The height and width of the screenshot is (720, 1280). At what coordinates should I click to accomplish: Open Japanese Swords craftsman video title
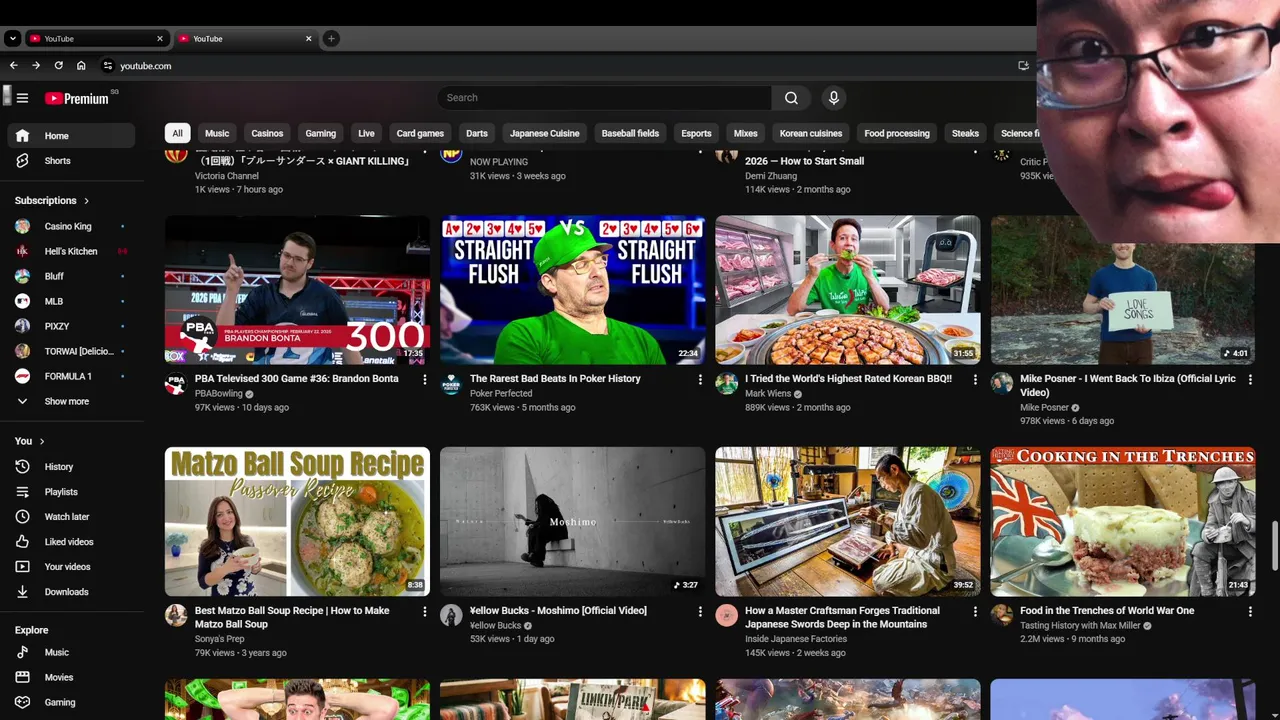coord(842,617)
